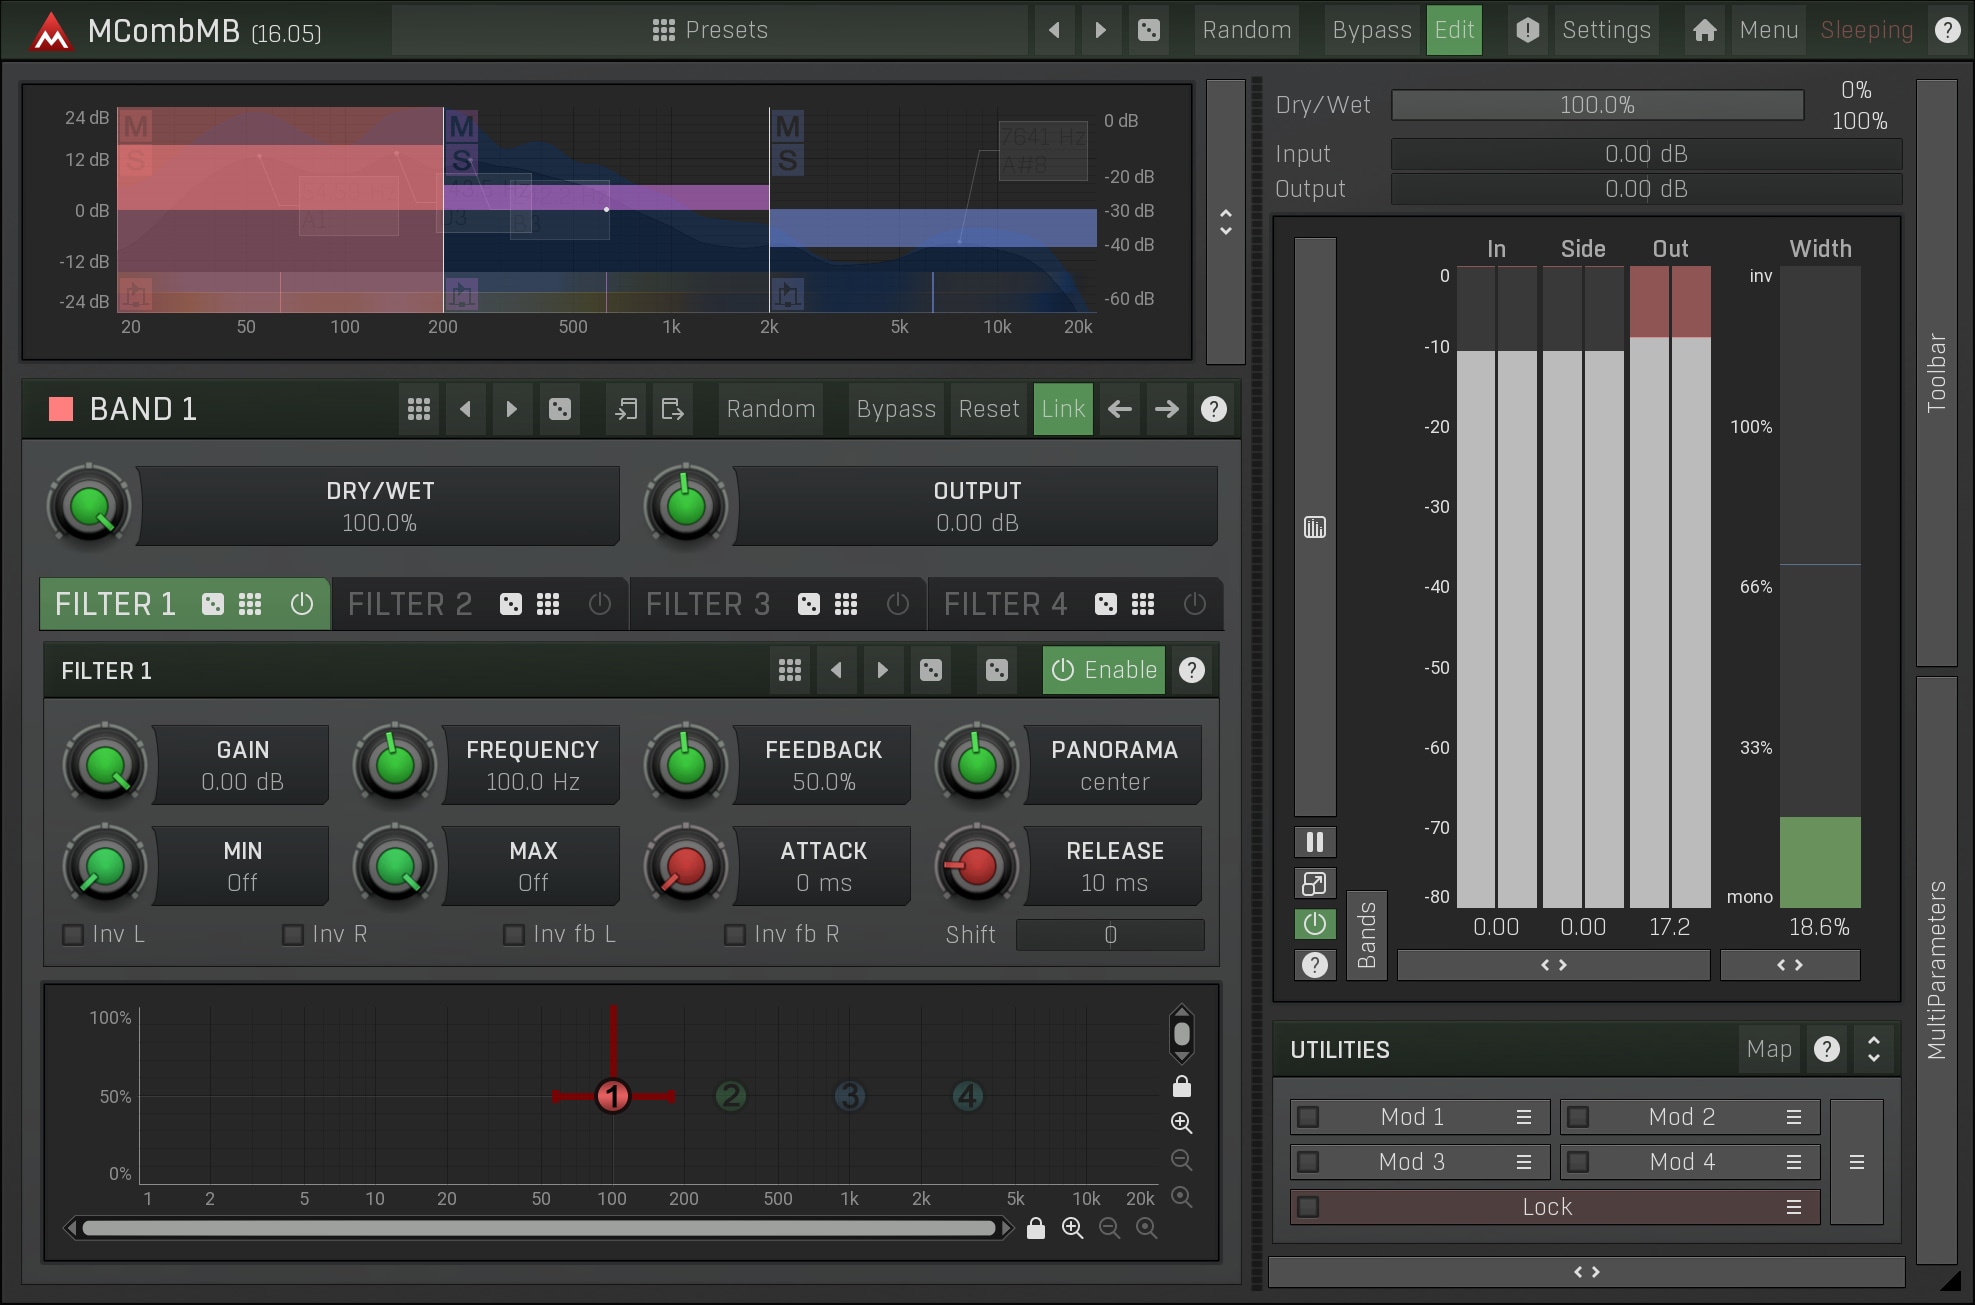Expand the vertical Toolbar panel
The width and height of the screenshot is (1975, 1305).
click(x=1936, y=372)
